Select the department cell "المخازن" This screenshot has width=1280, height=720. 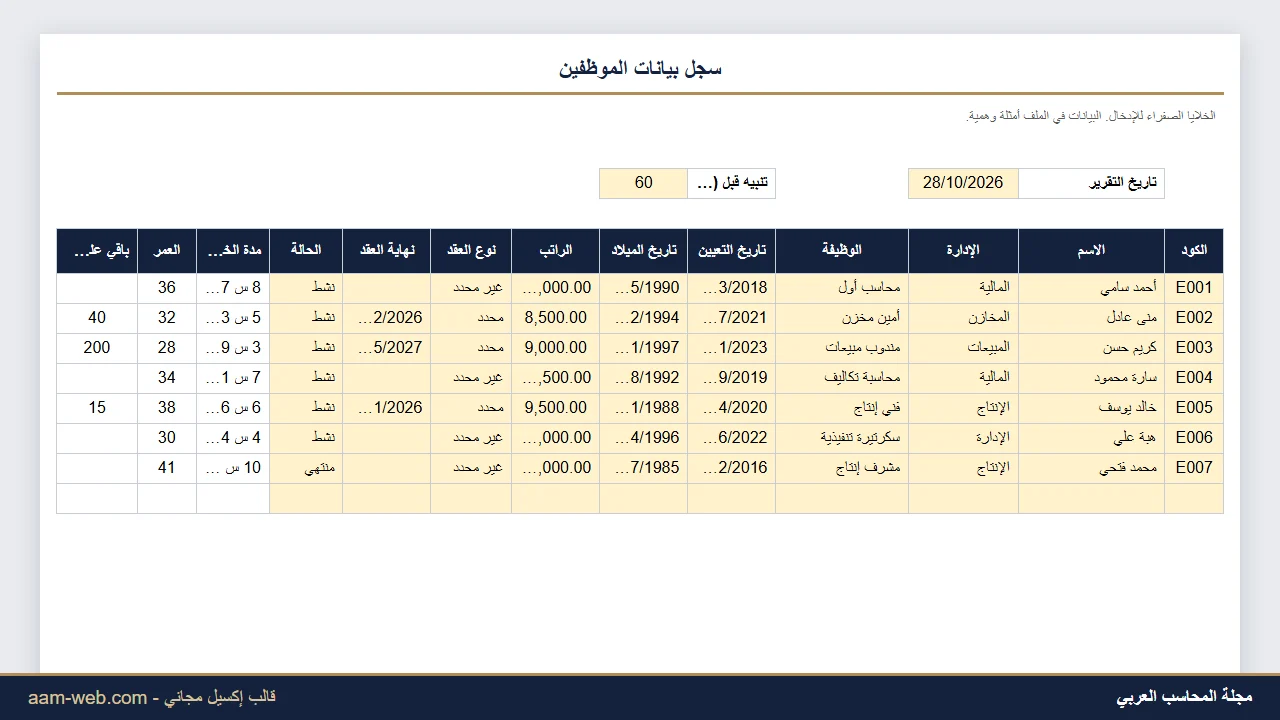(x=963, y=318)
